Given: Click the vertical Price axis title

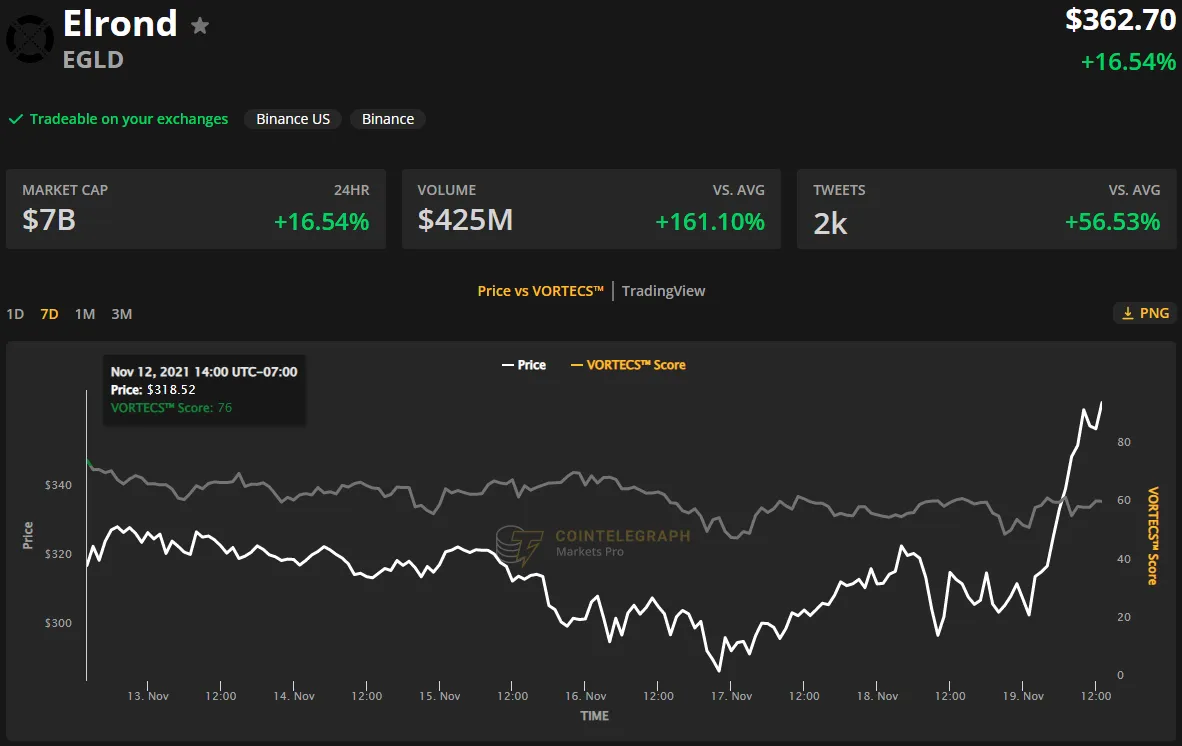Looking at the screenshot, I should click(28, 535).
